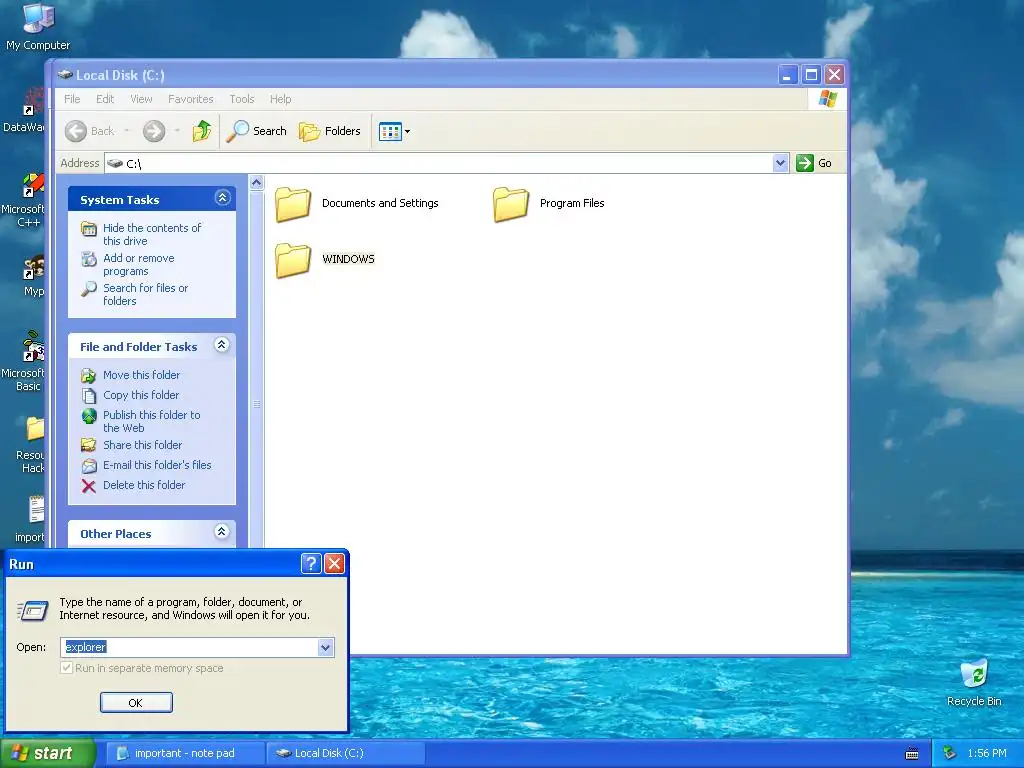Click the E-mail folder's files envelope icon
Screen dimensions: 1024x768
(x=89, y=466)
